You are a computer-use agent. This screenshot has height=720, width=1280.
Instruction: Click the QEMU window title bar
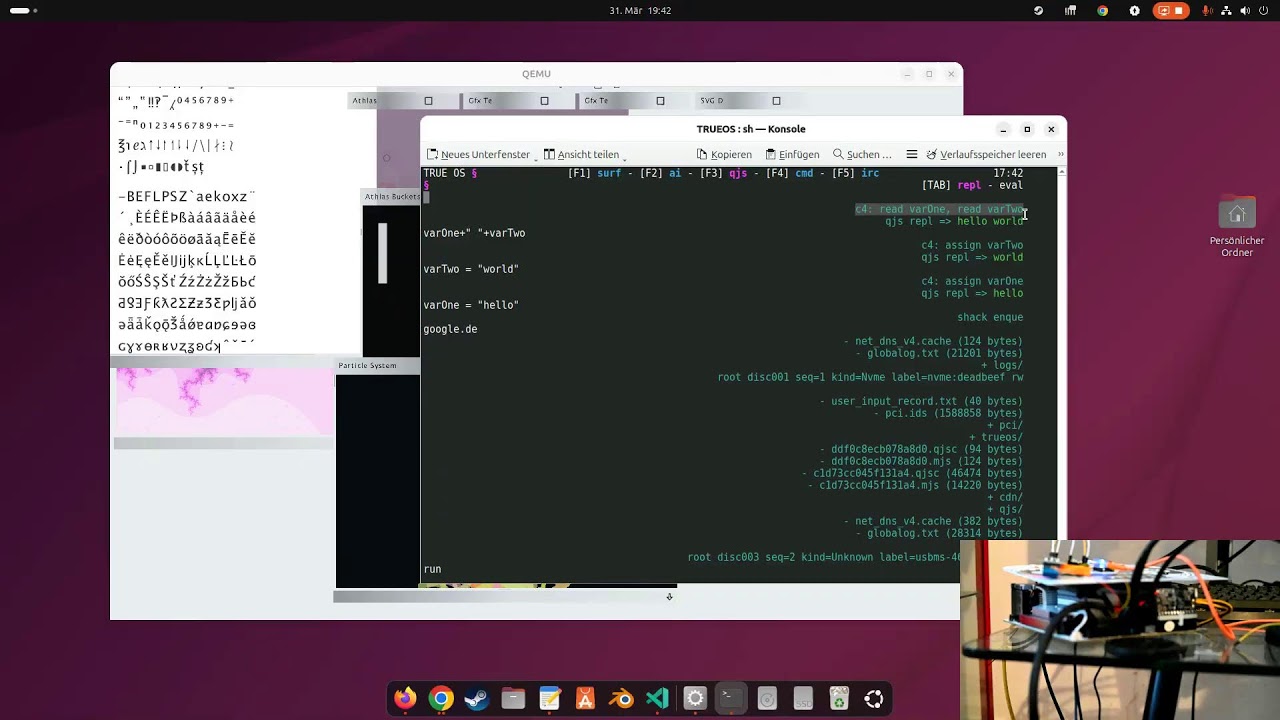coord(536,74)
